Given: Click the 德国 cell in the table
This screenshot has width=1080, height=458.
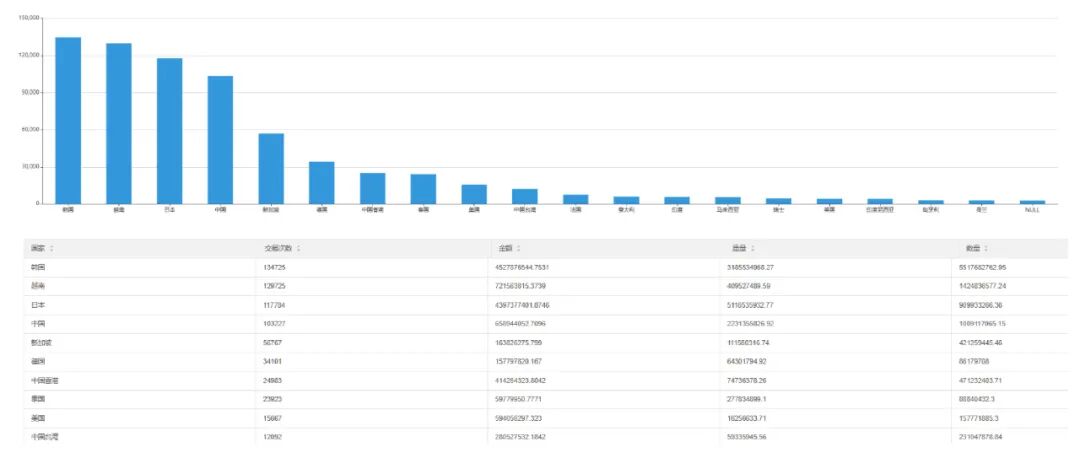Looking at the screenshot, I should [x=39, y=361].
